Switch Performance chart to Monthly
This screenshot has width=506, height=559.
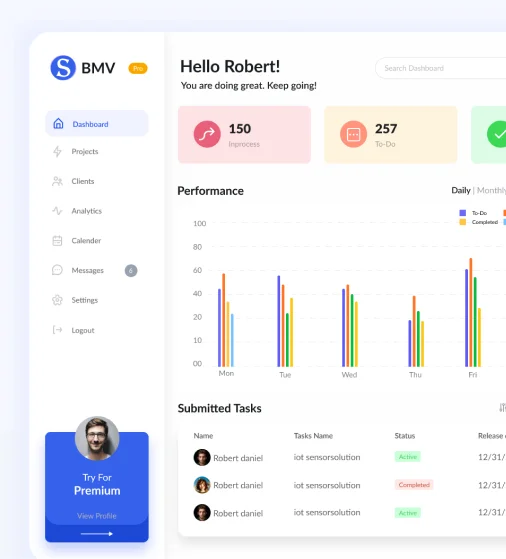click(x=491, y=190)
